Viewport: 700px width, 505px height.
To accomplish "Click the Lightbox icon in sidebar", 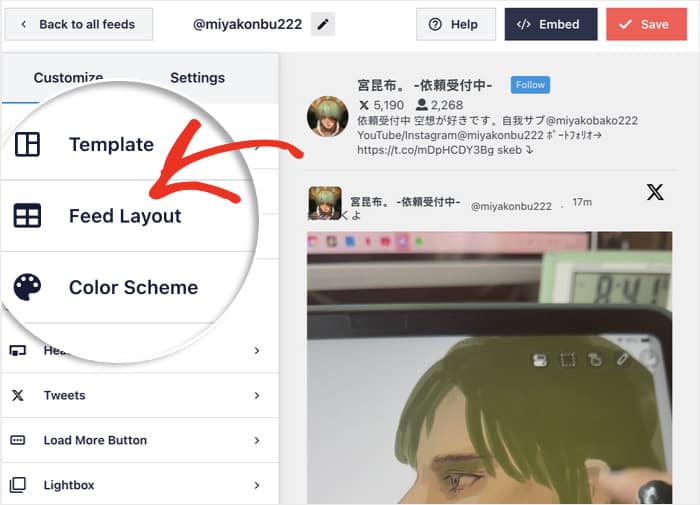I will click(x=18, y=486).
